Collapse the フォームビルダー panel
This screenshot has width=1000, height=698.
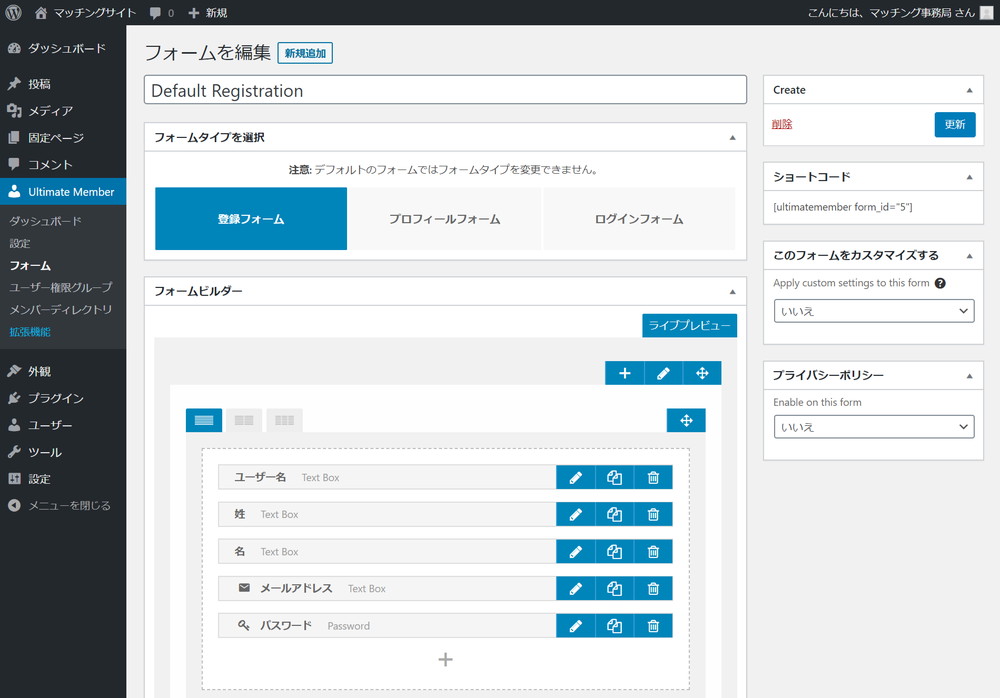[732, 291]
